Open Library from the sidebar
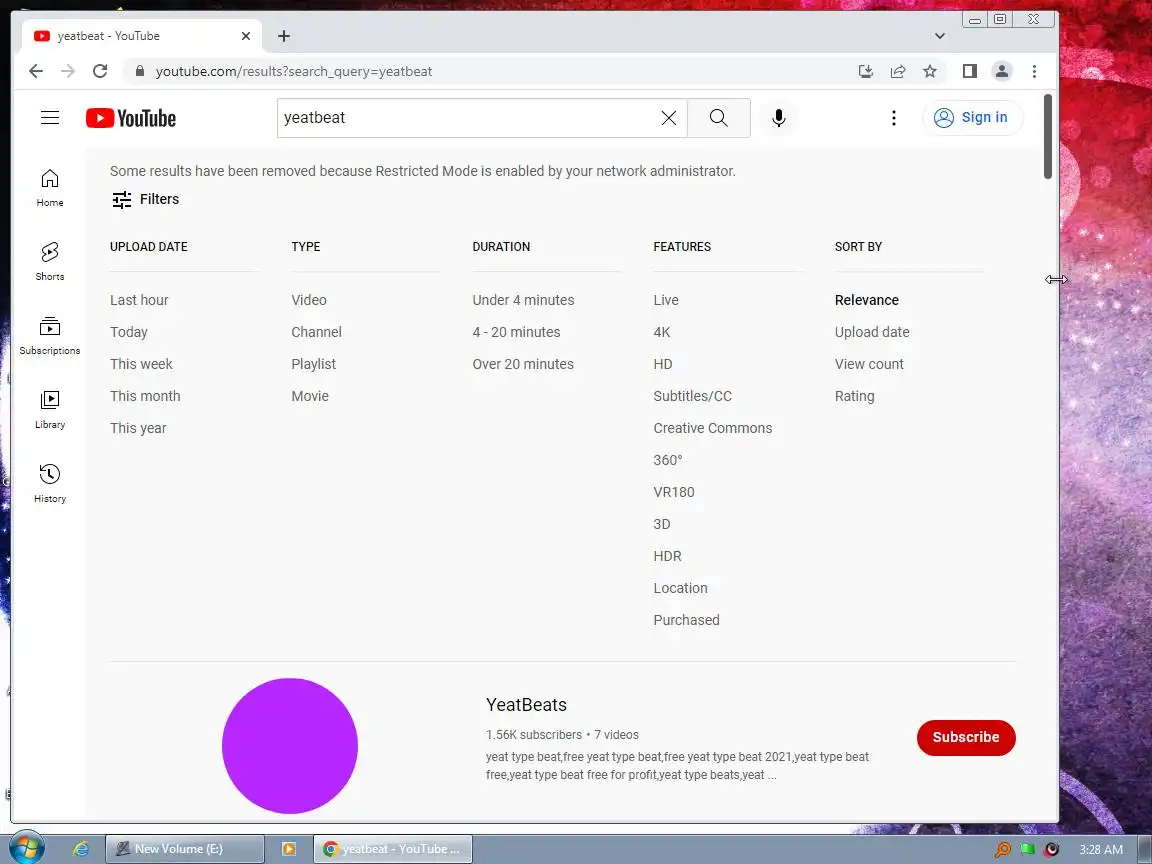Viewport: 1152px width, 864px height. pyautogui.click(x=50, y=410)
